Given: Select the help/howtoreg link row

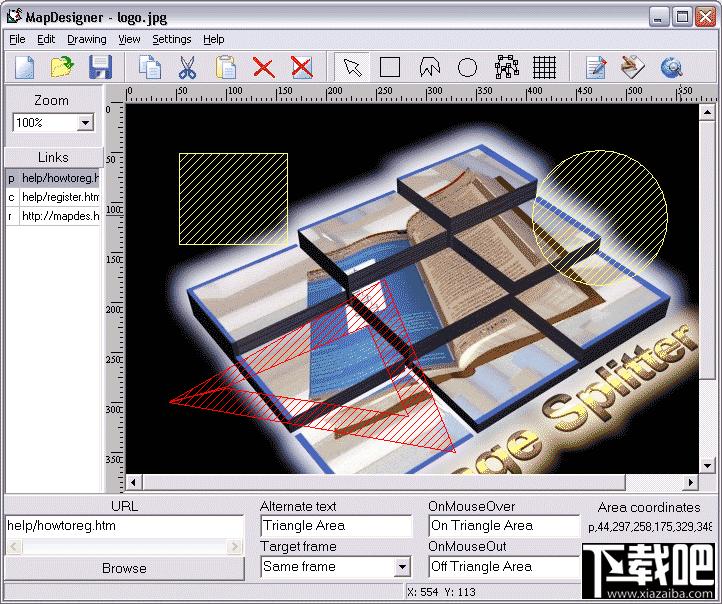Looking at the screenshot, I should click(53, 178).
